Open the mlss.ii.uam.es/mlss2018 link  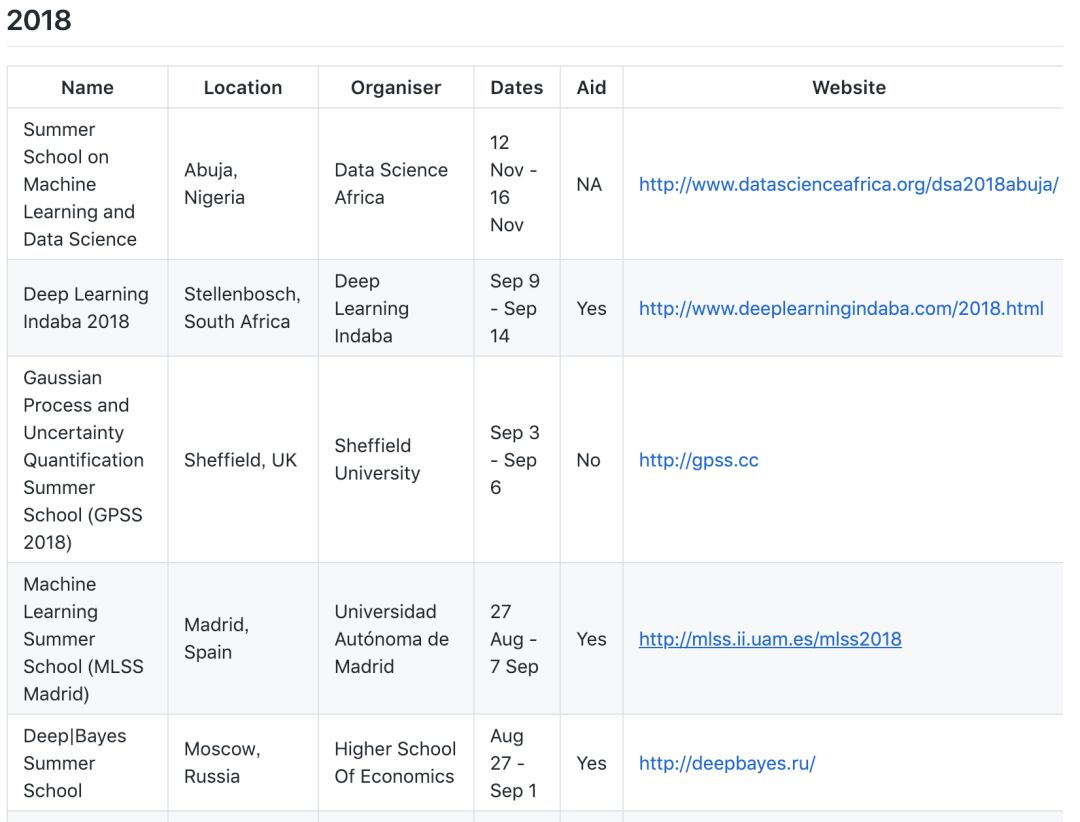pos(770,639)
